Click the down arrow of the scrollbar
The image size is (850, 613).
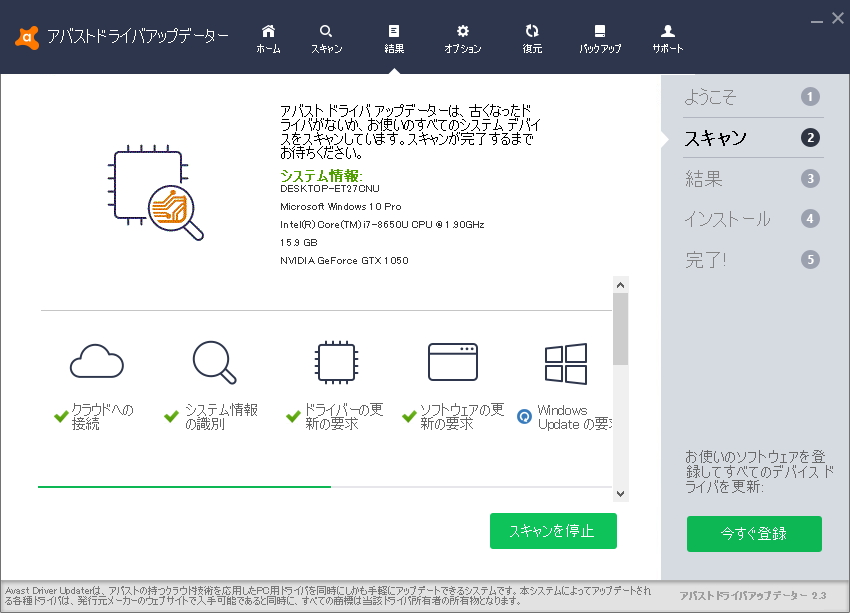(622, 494)
